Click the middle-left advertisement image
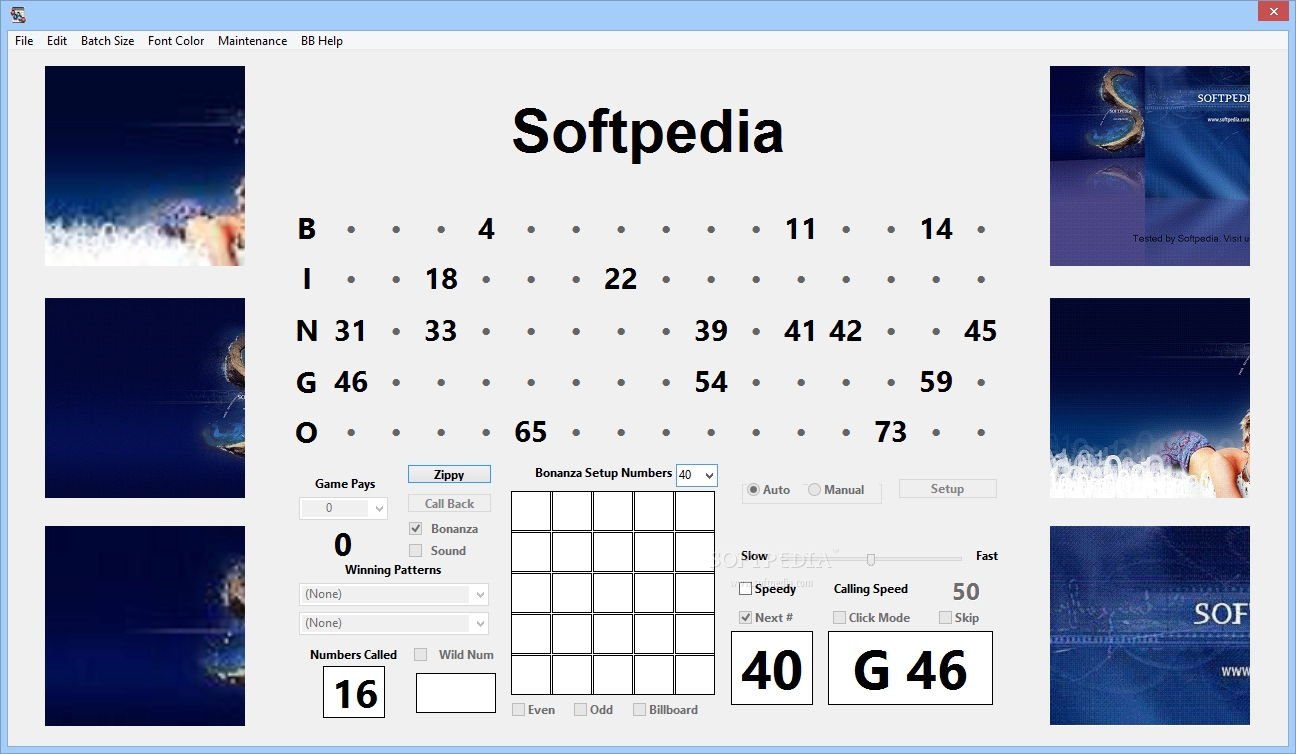The height and width of the screenshot is (754, 1296). (x=145, y=398)
